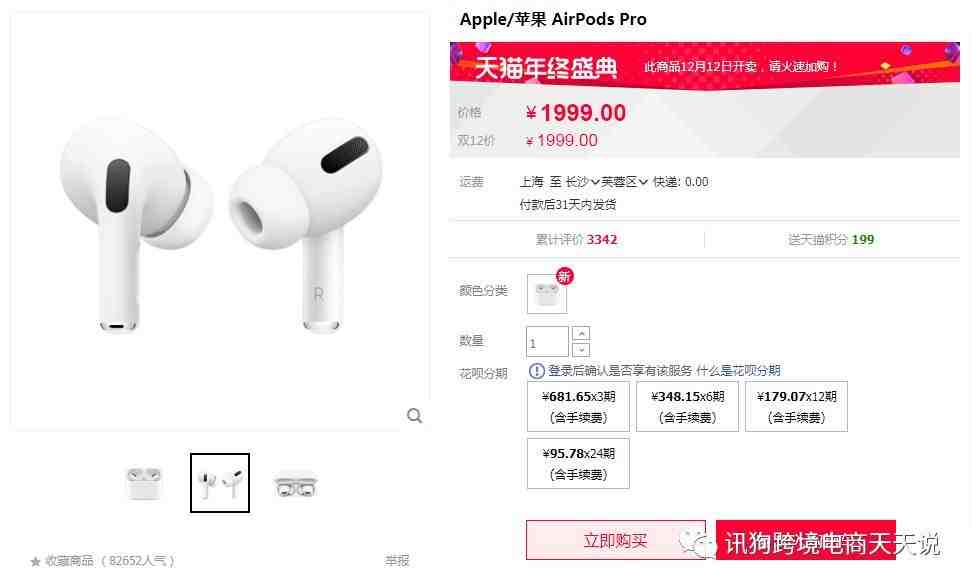Increase quantity with the up arrow

point(581,333)
